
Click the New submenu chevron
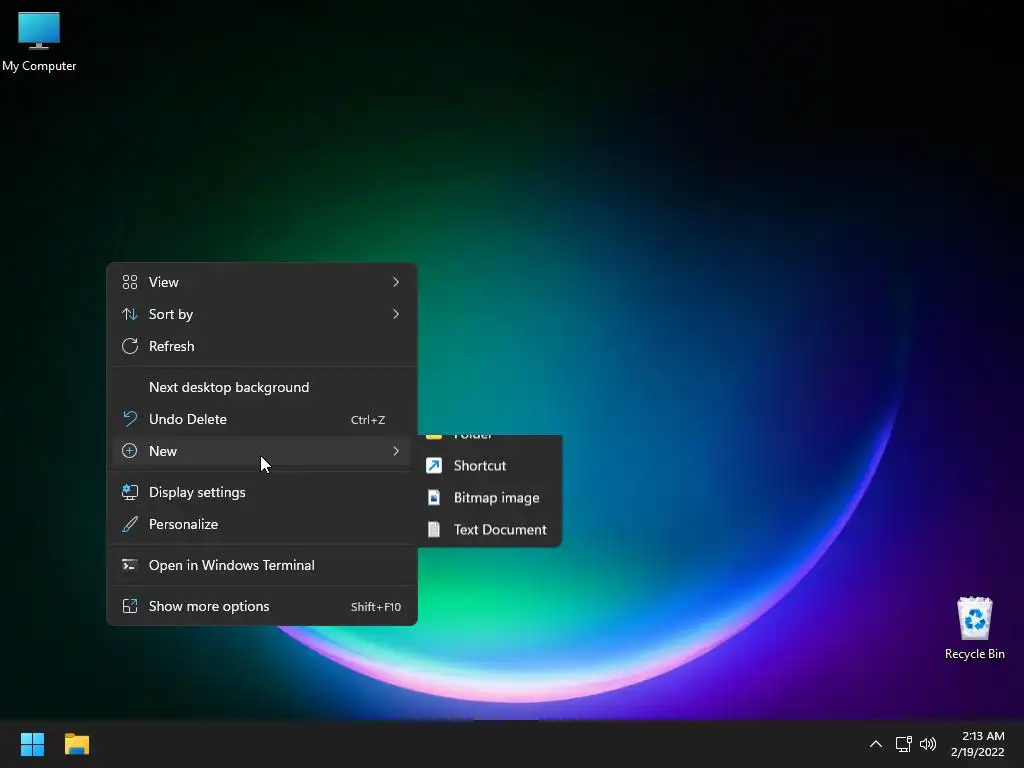(x=396, y=451)
